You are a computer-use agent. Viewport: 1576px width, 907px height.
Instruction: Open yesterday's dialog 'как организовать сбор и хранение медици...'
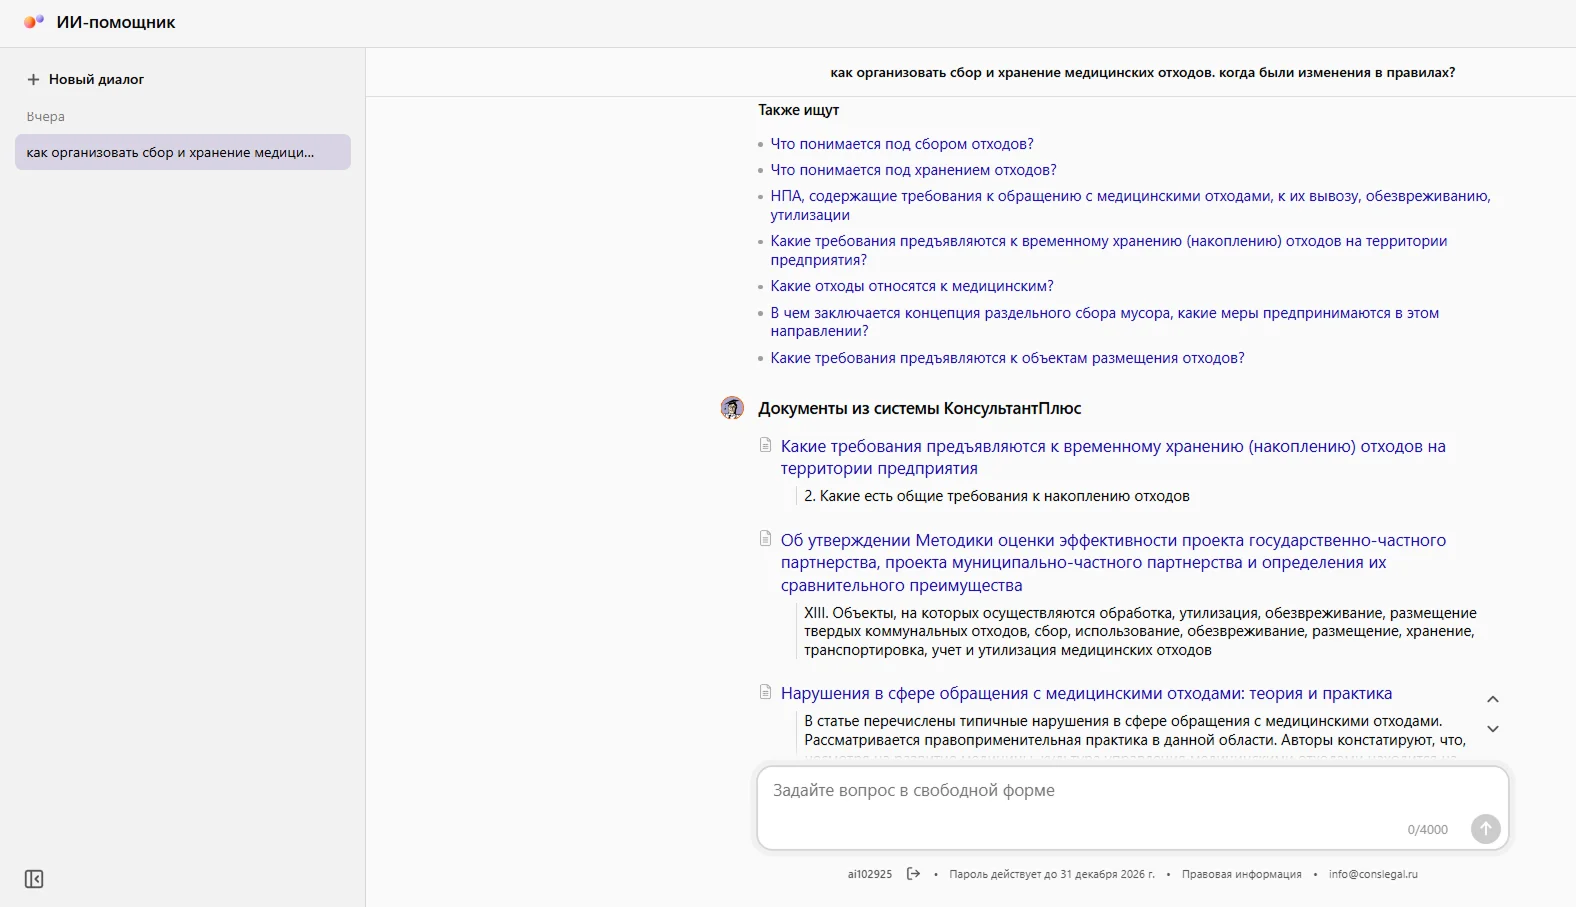[x=183, y=152]
